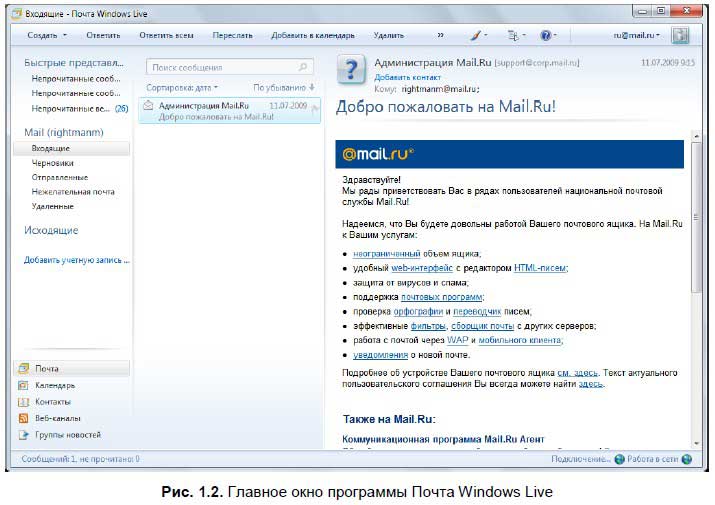This screenshot has height=505, width=715.
Task: Toggle По убыванию sort order
Action: tap(284, 88)
